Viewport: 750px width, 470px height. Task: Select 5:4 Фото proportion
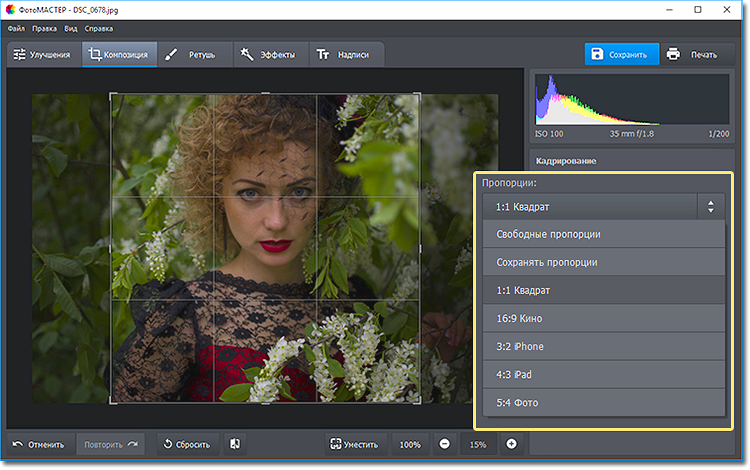tap(604, 403)
